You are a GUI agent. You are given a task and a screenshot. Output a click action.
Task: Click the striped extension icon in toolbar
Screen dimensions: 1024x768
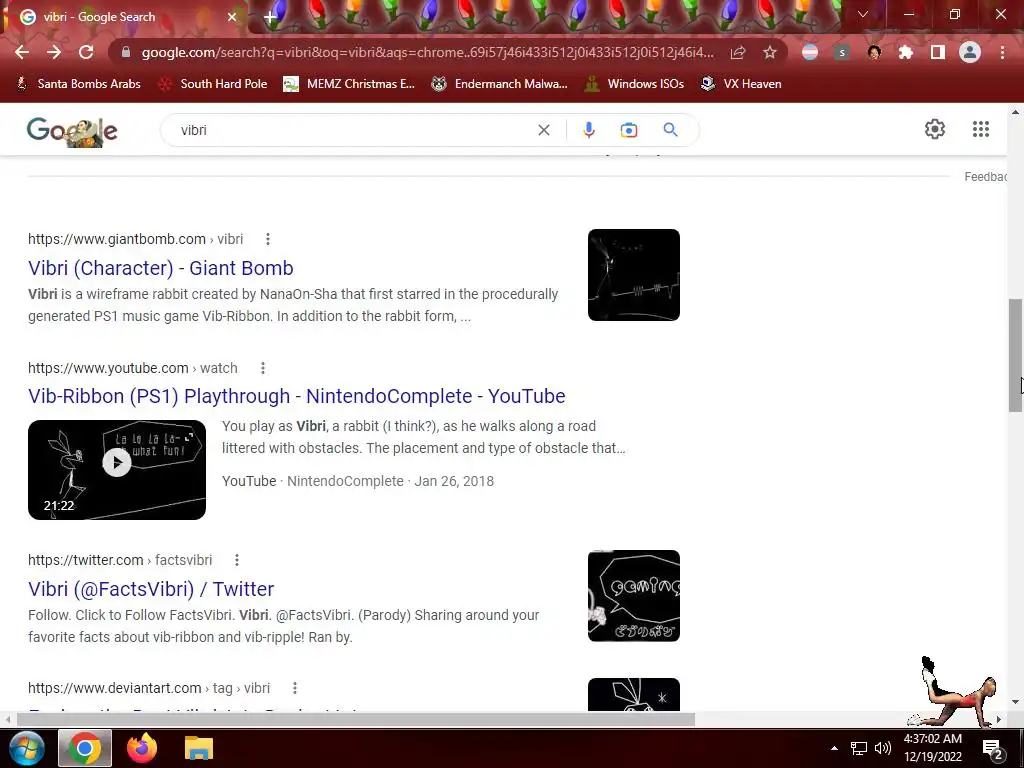click(x=810, y=52)
